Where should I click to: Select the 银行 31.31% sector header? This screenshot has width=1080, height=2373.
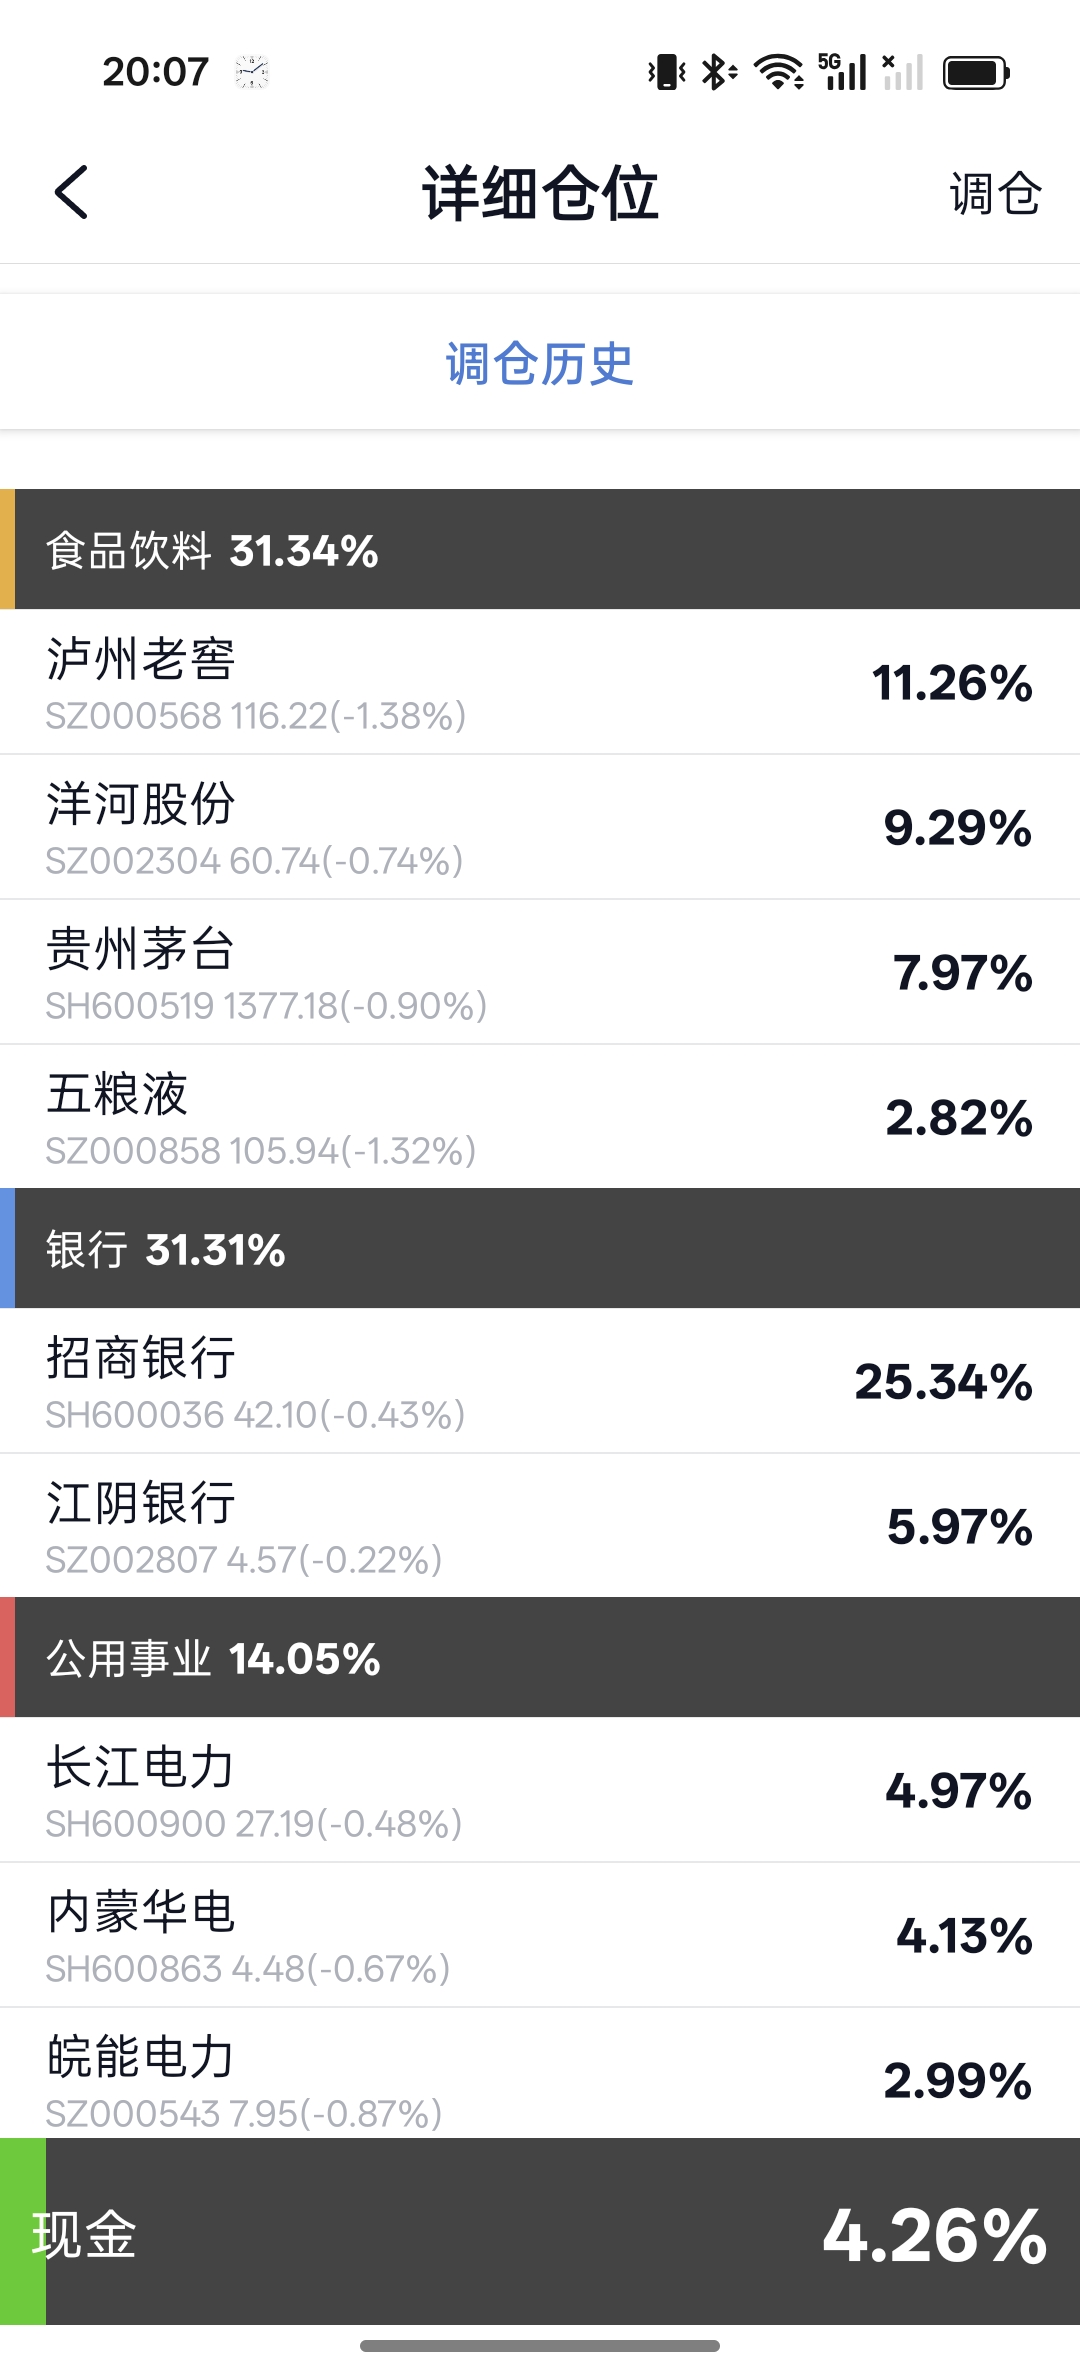(x=540, y=1249)
